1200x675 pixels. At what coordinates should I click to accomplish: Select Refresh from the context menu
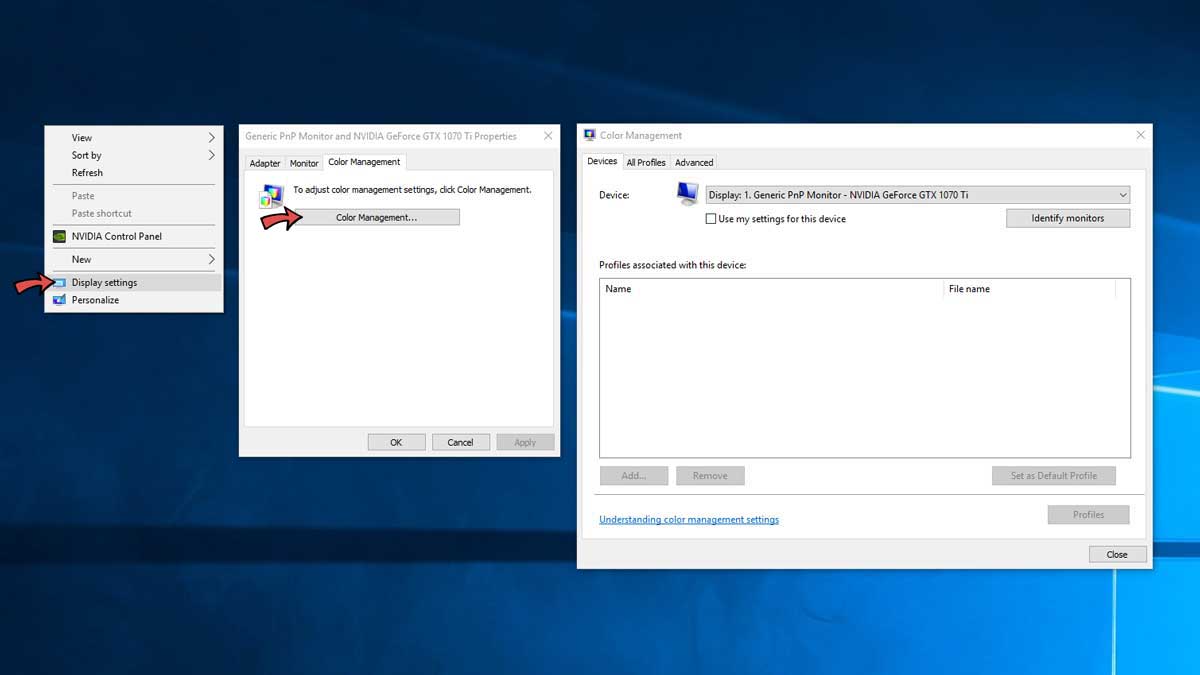coord(87,172)
